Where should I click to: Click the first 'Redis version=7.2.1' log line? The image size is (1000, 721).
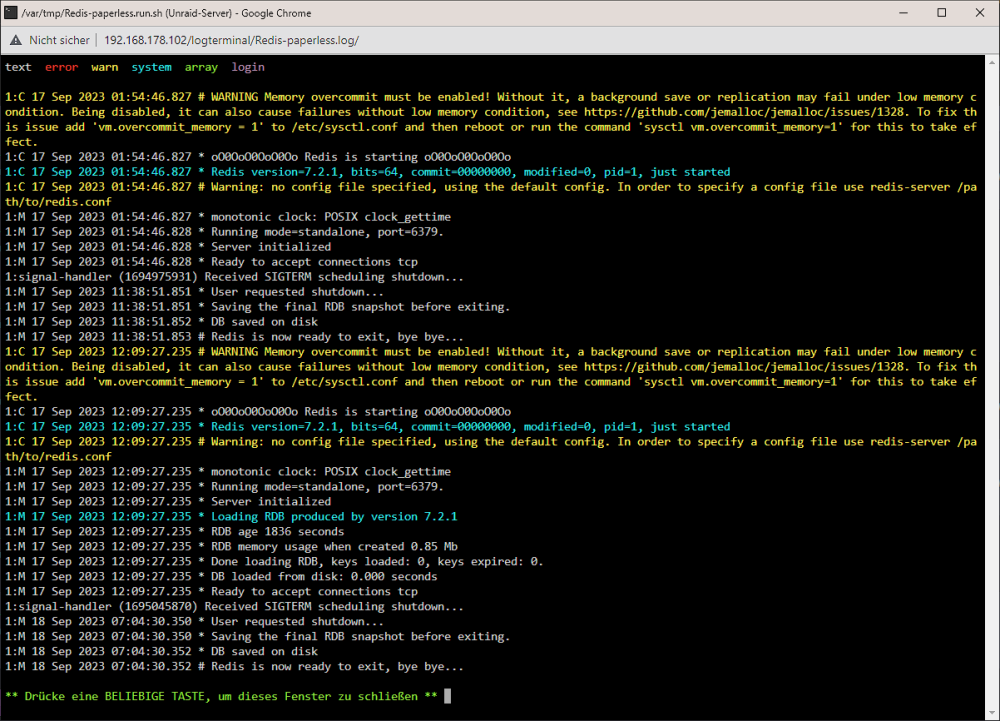point(367,172)
